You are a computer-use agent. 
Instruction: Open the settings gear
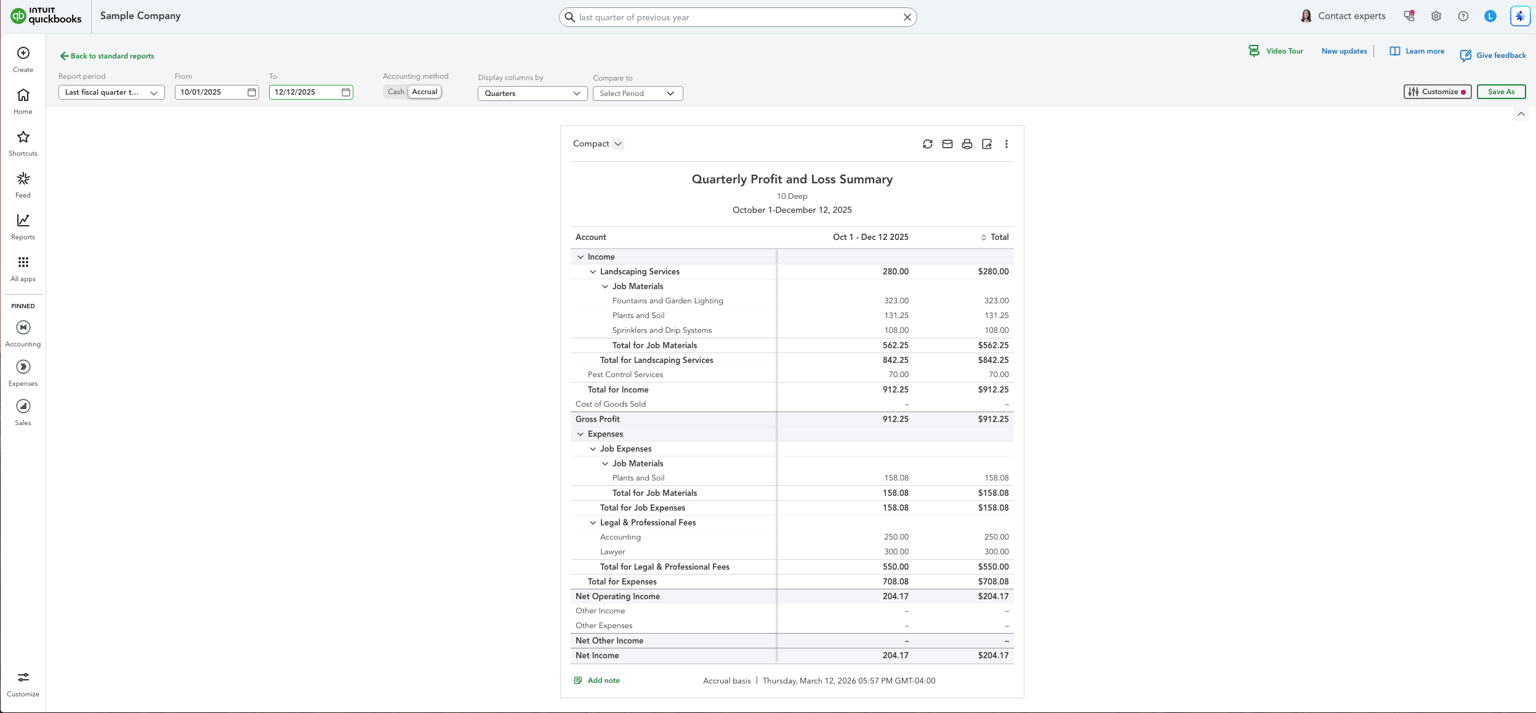[x=1436, y=16]
